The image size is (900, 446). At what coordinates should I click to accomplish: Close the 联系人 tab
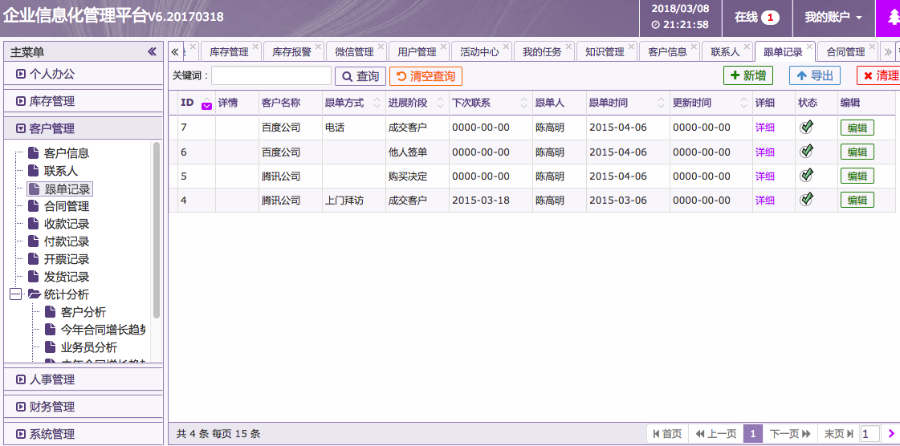coord(747,46)
